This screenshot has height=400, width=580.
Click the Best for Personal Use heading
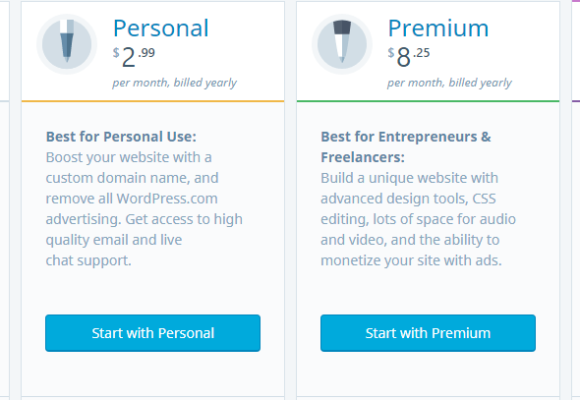121,137
